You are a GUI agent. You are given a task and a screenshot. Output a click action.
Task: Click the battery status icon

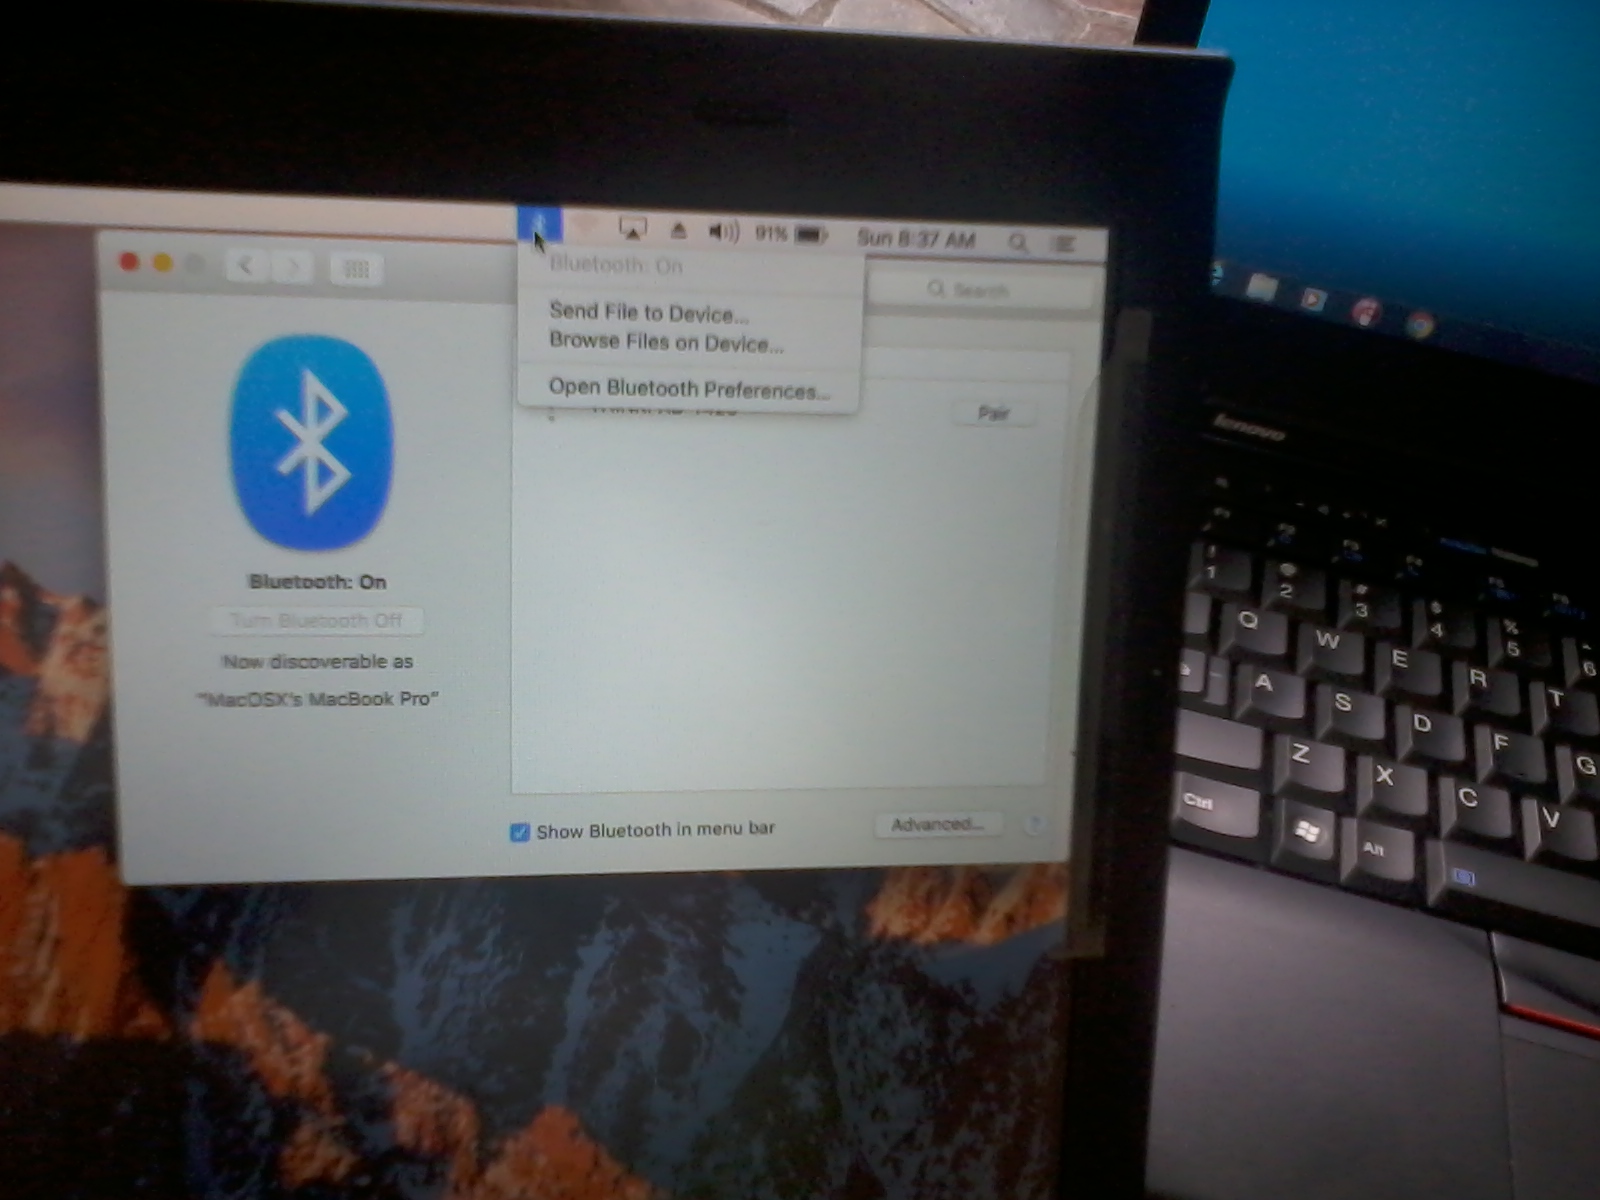(811, 236)
